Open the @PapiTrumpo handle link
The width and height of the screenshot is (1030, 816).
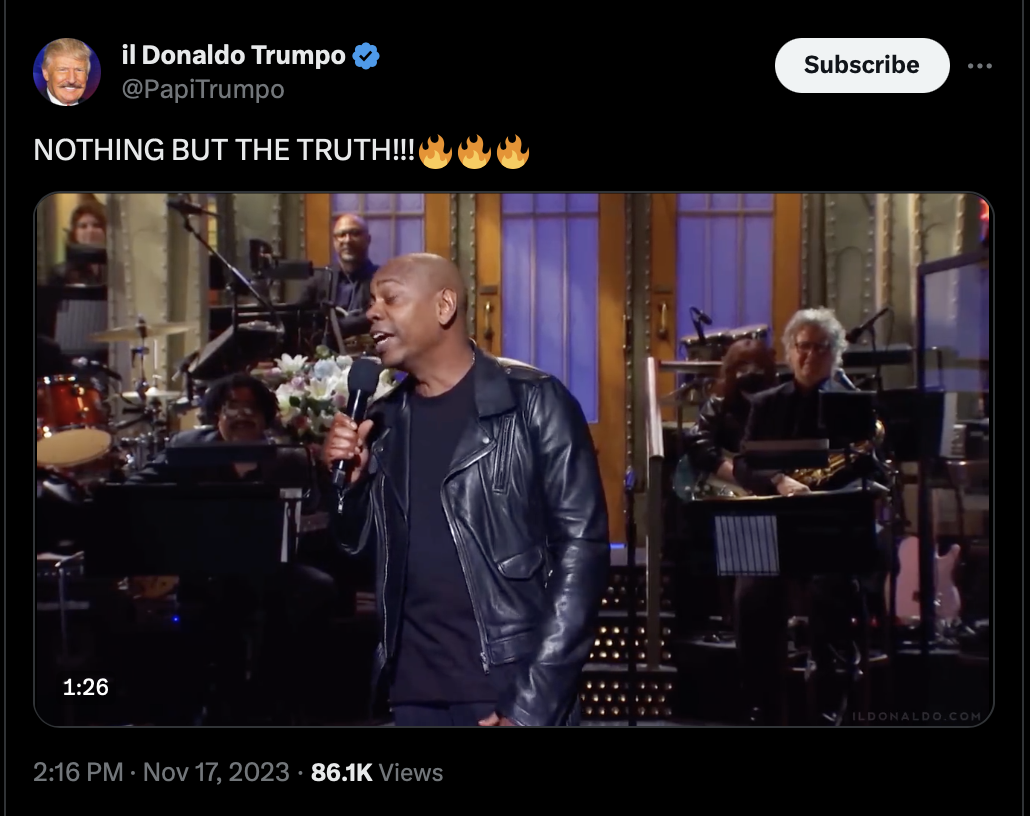tap(203, 89)
